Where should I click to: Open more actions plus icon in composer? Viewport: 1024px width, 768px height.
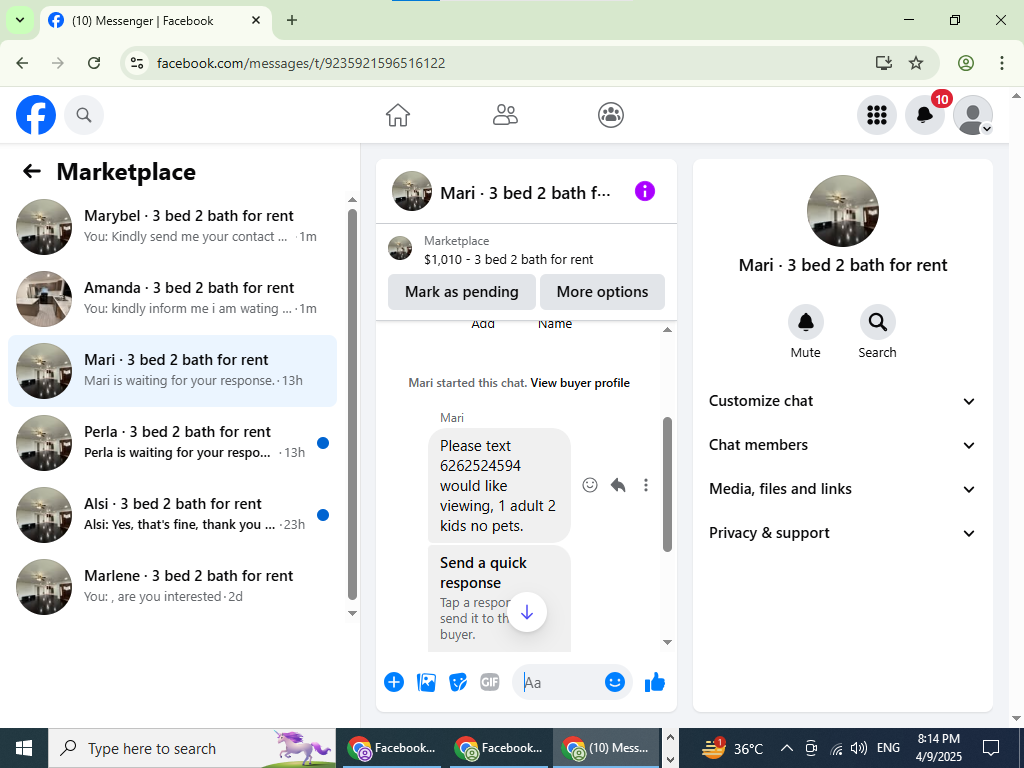pos(394,682)
